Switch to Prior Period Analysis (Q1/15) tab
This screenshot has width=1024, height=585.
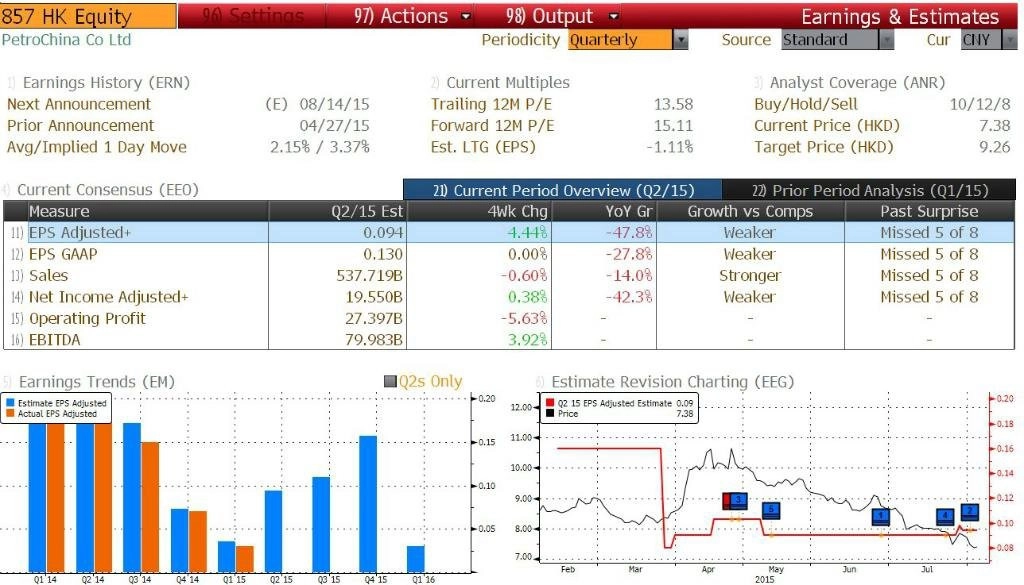point(869,190)
